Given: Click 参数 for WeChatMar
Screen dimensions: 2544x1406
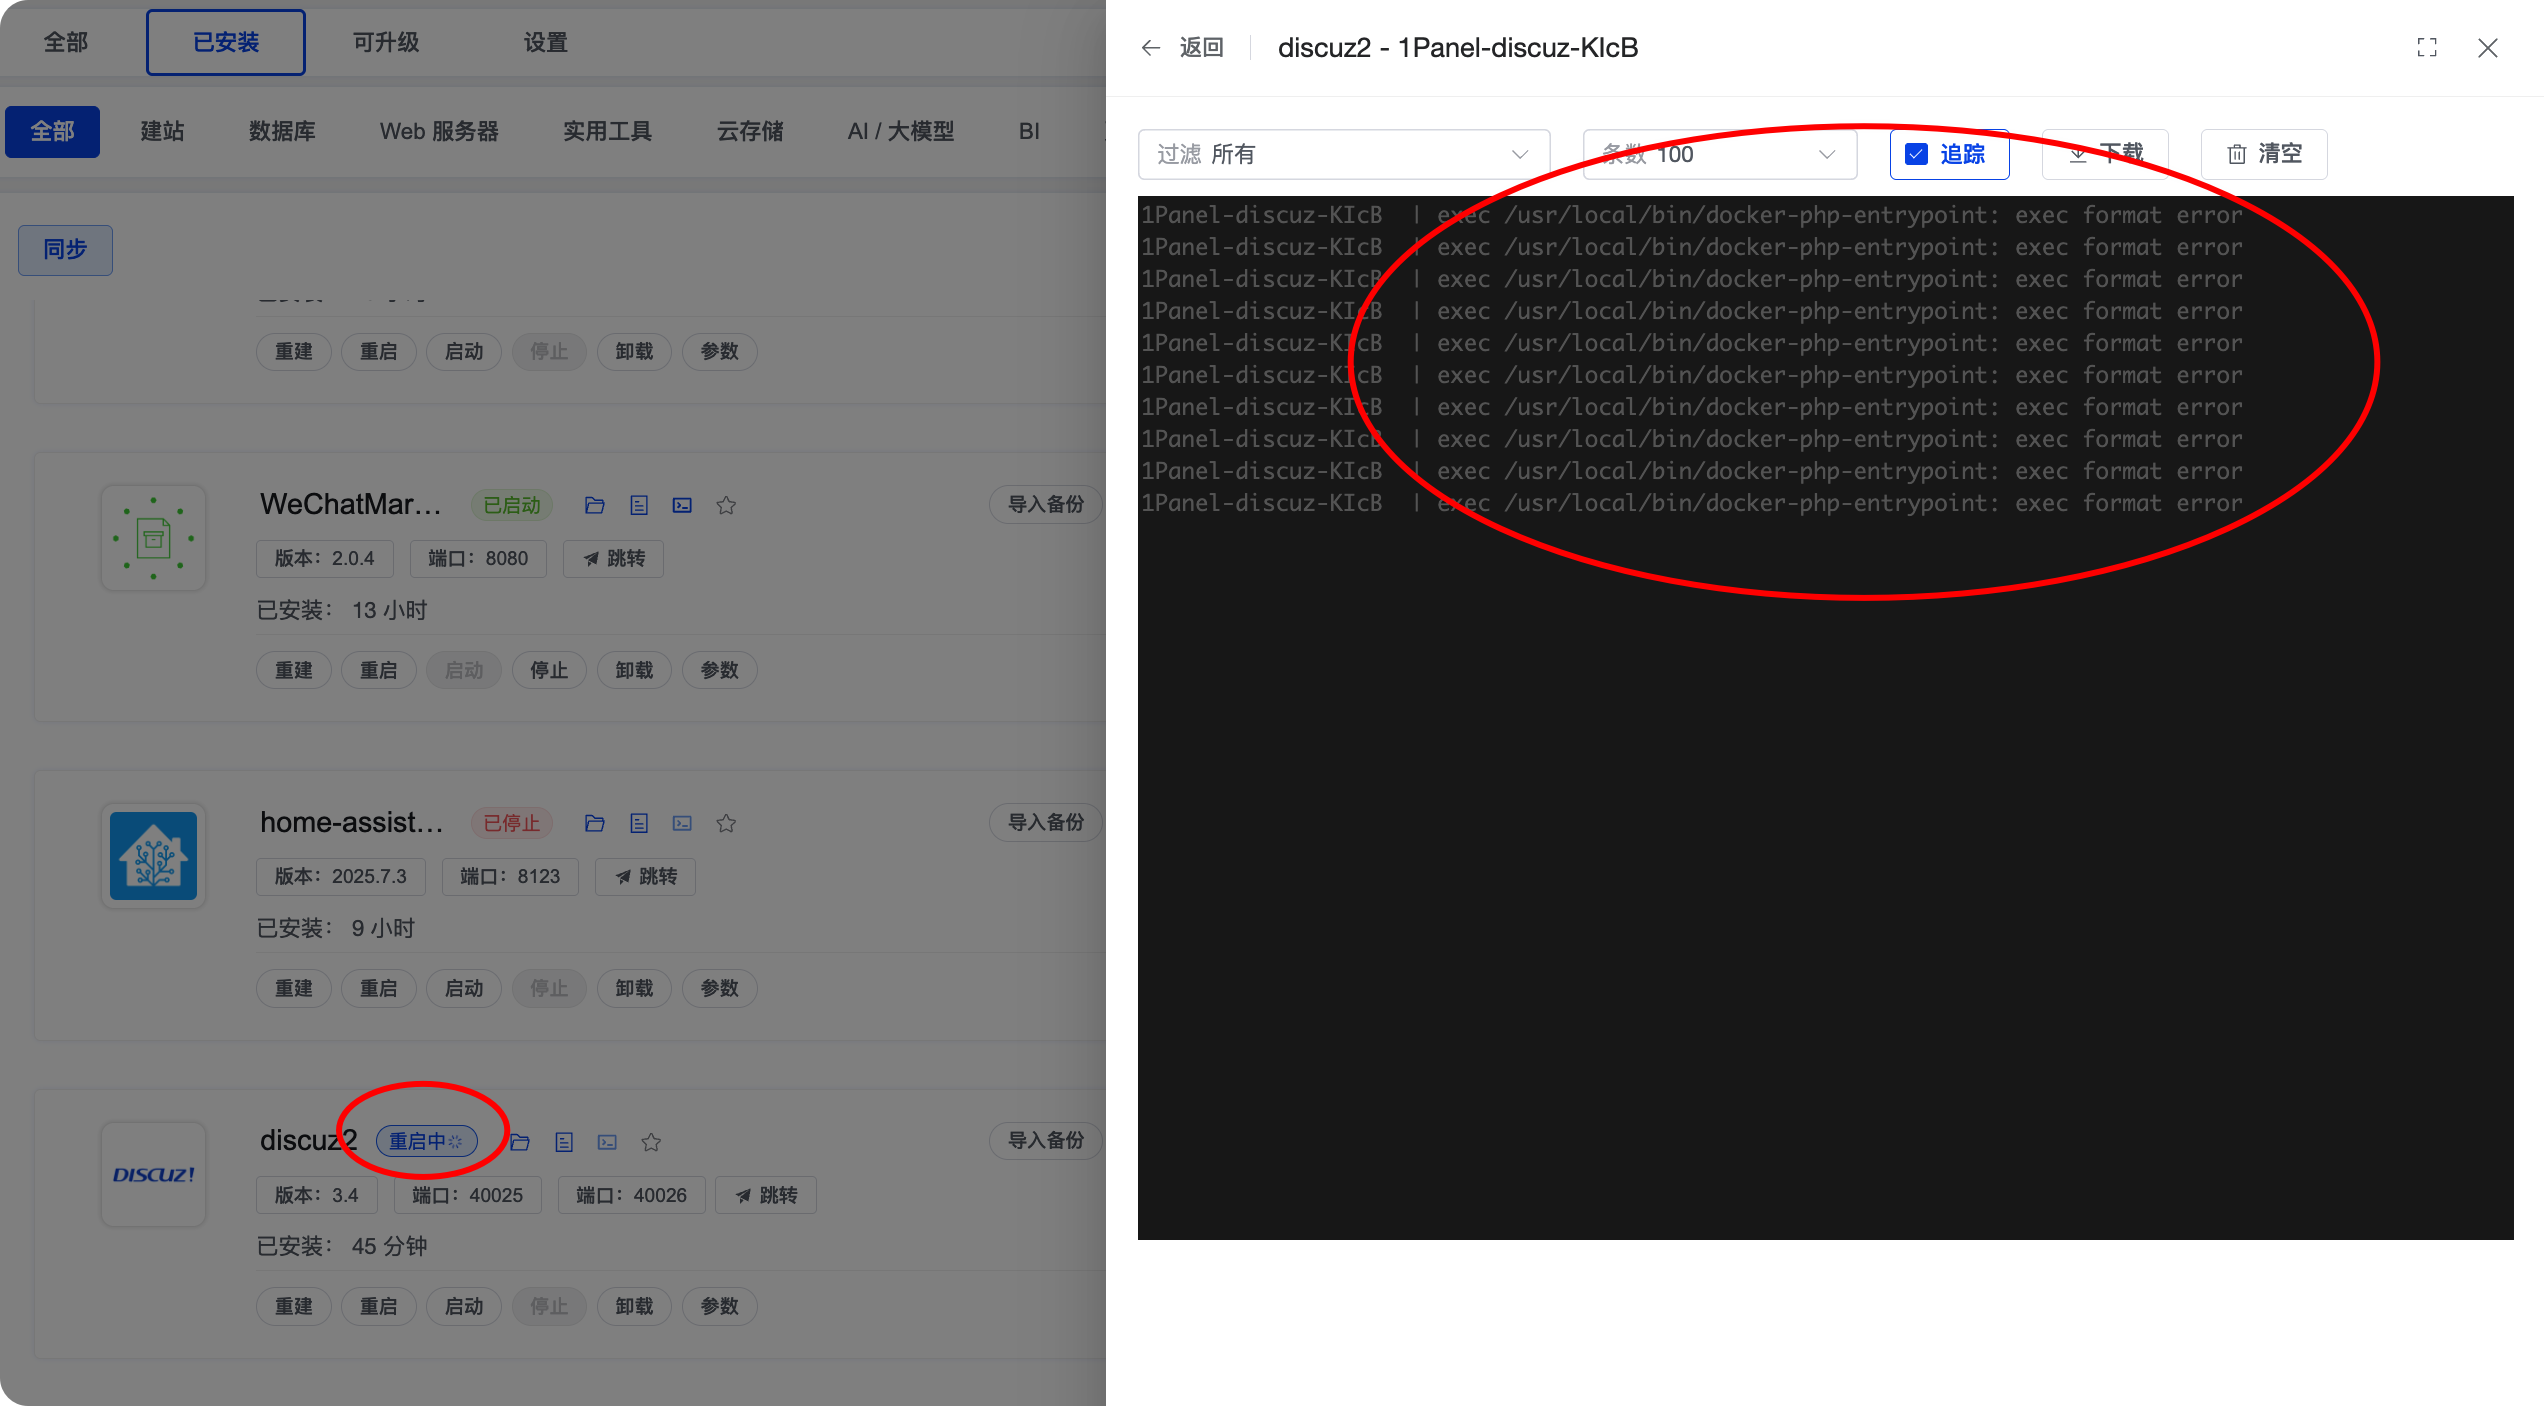Looking at the screenshot, I should [720, 670].
